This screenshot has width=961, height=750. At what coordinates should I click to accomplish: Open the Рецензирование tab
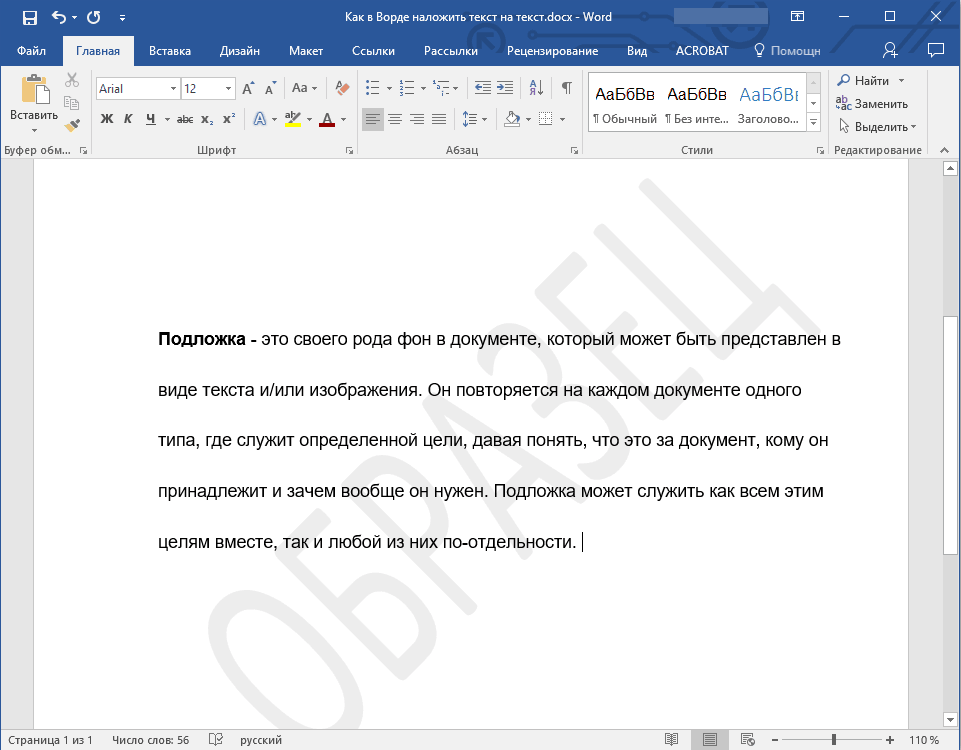pyautogui.click(x=552, y=51)
